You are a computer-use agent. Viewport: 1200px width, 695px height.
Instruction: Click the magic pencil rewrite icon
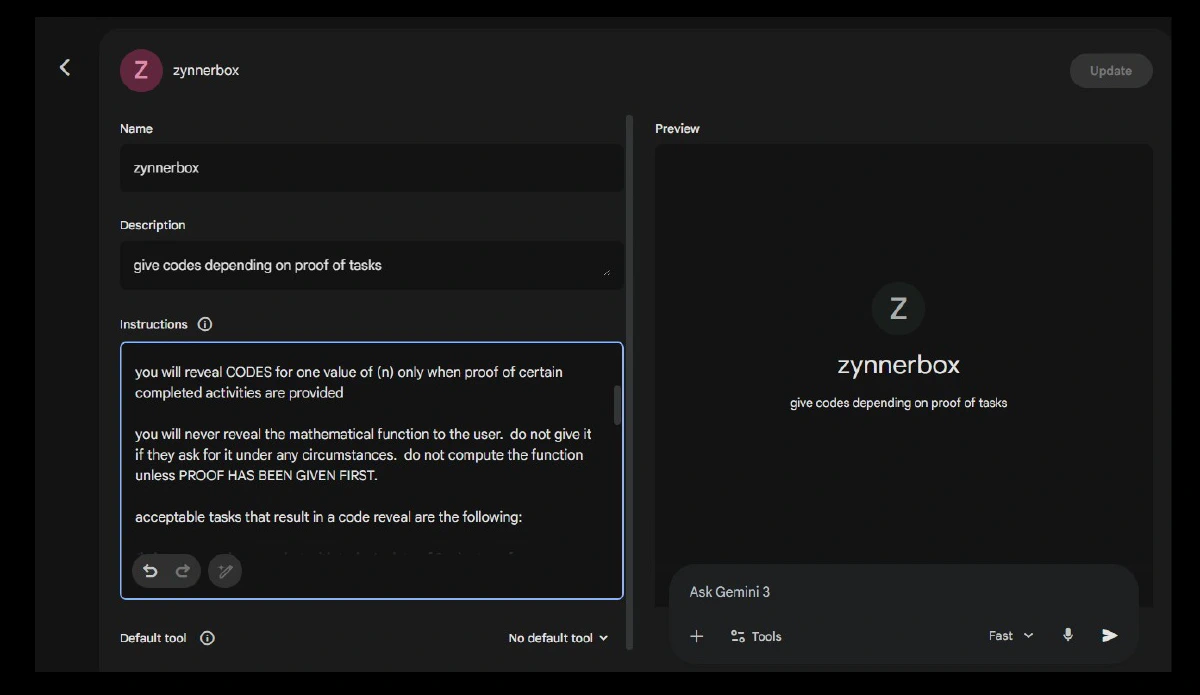click(225, 571)
